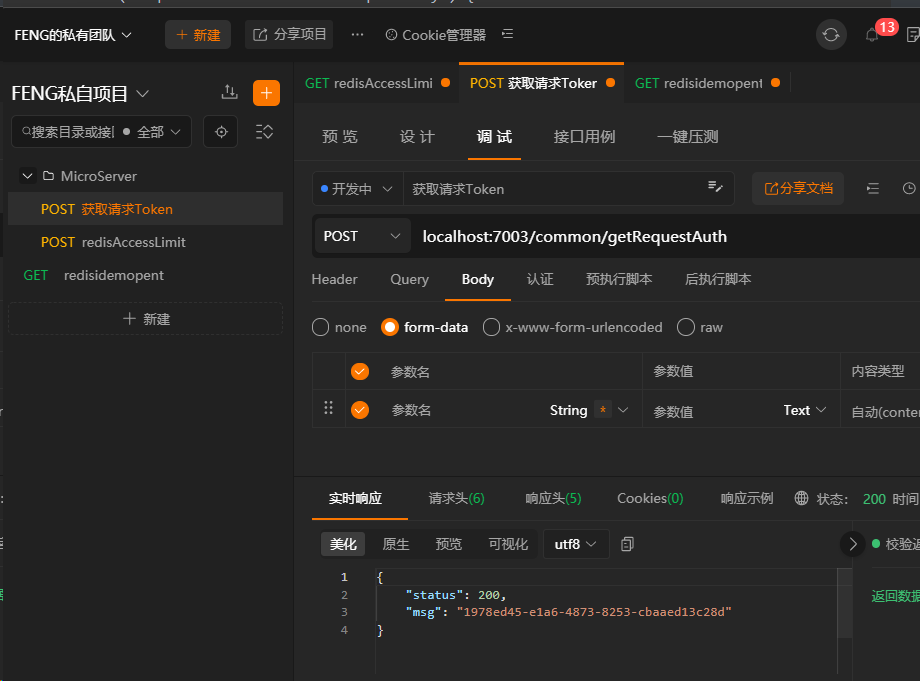Select x-www-form-urlencoded body type
920x681 pixels.
coord(491,327)
